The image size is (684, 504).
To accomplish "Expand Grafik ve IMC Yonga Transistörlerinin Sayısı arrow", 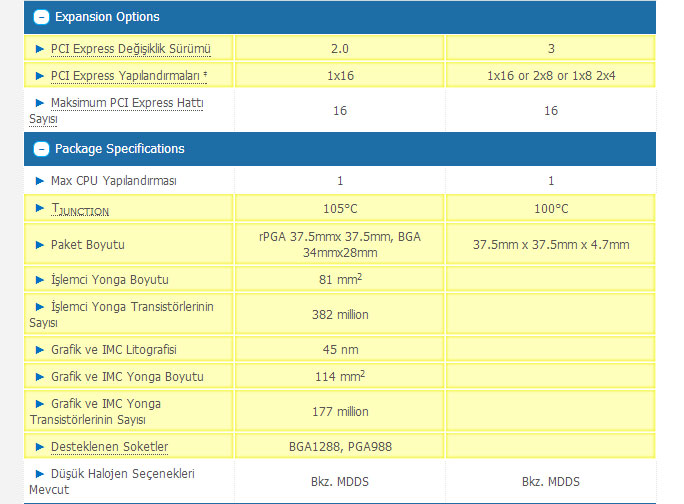I will [40, 404].
